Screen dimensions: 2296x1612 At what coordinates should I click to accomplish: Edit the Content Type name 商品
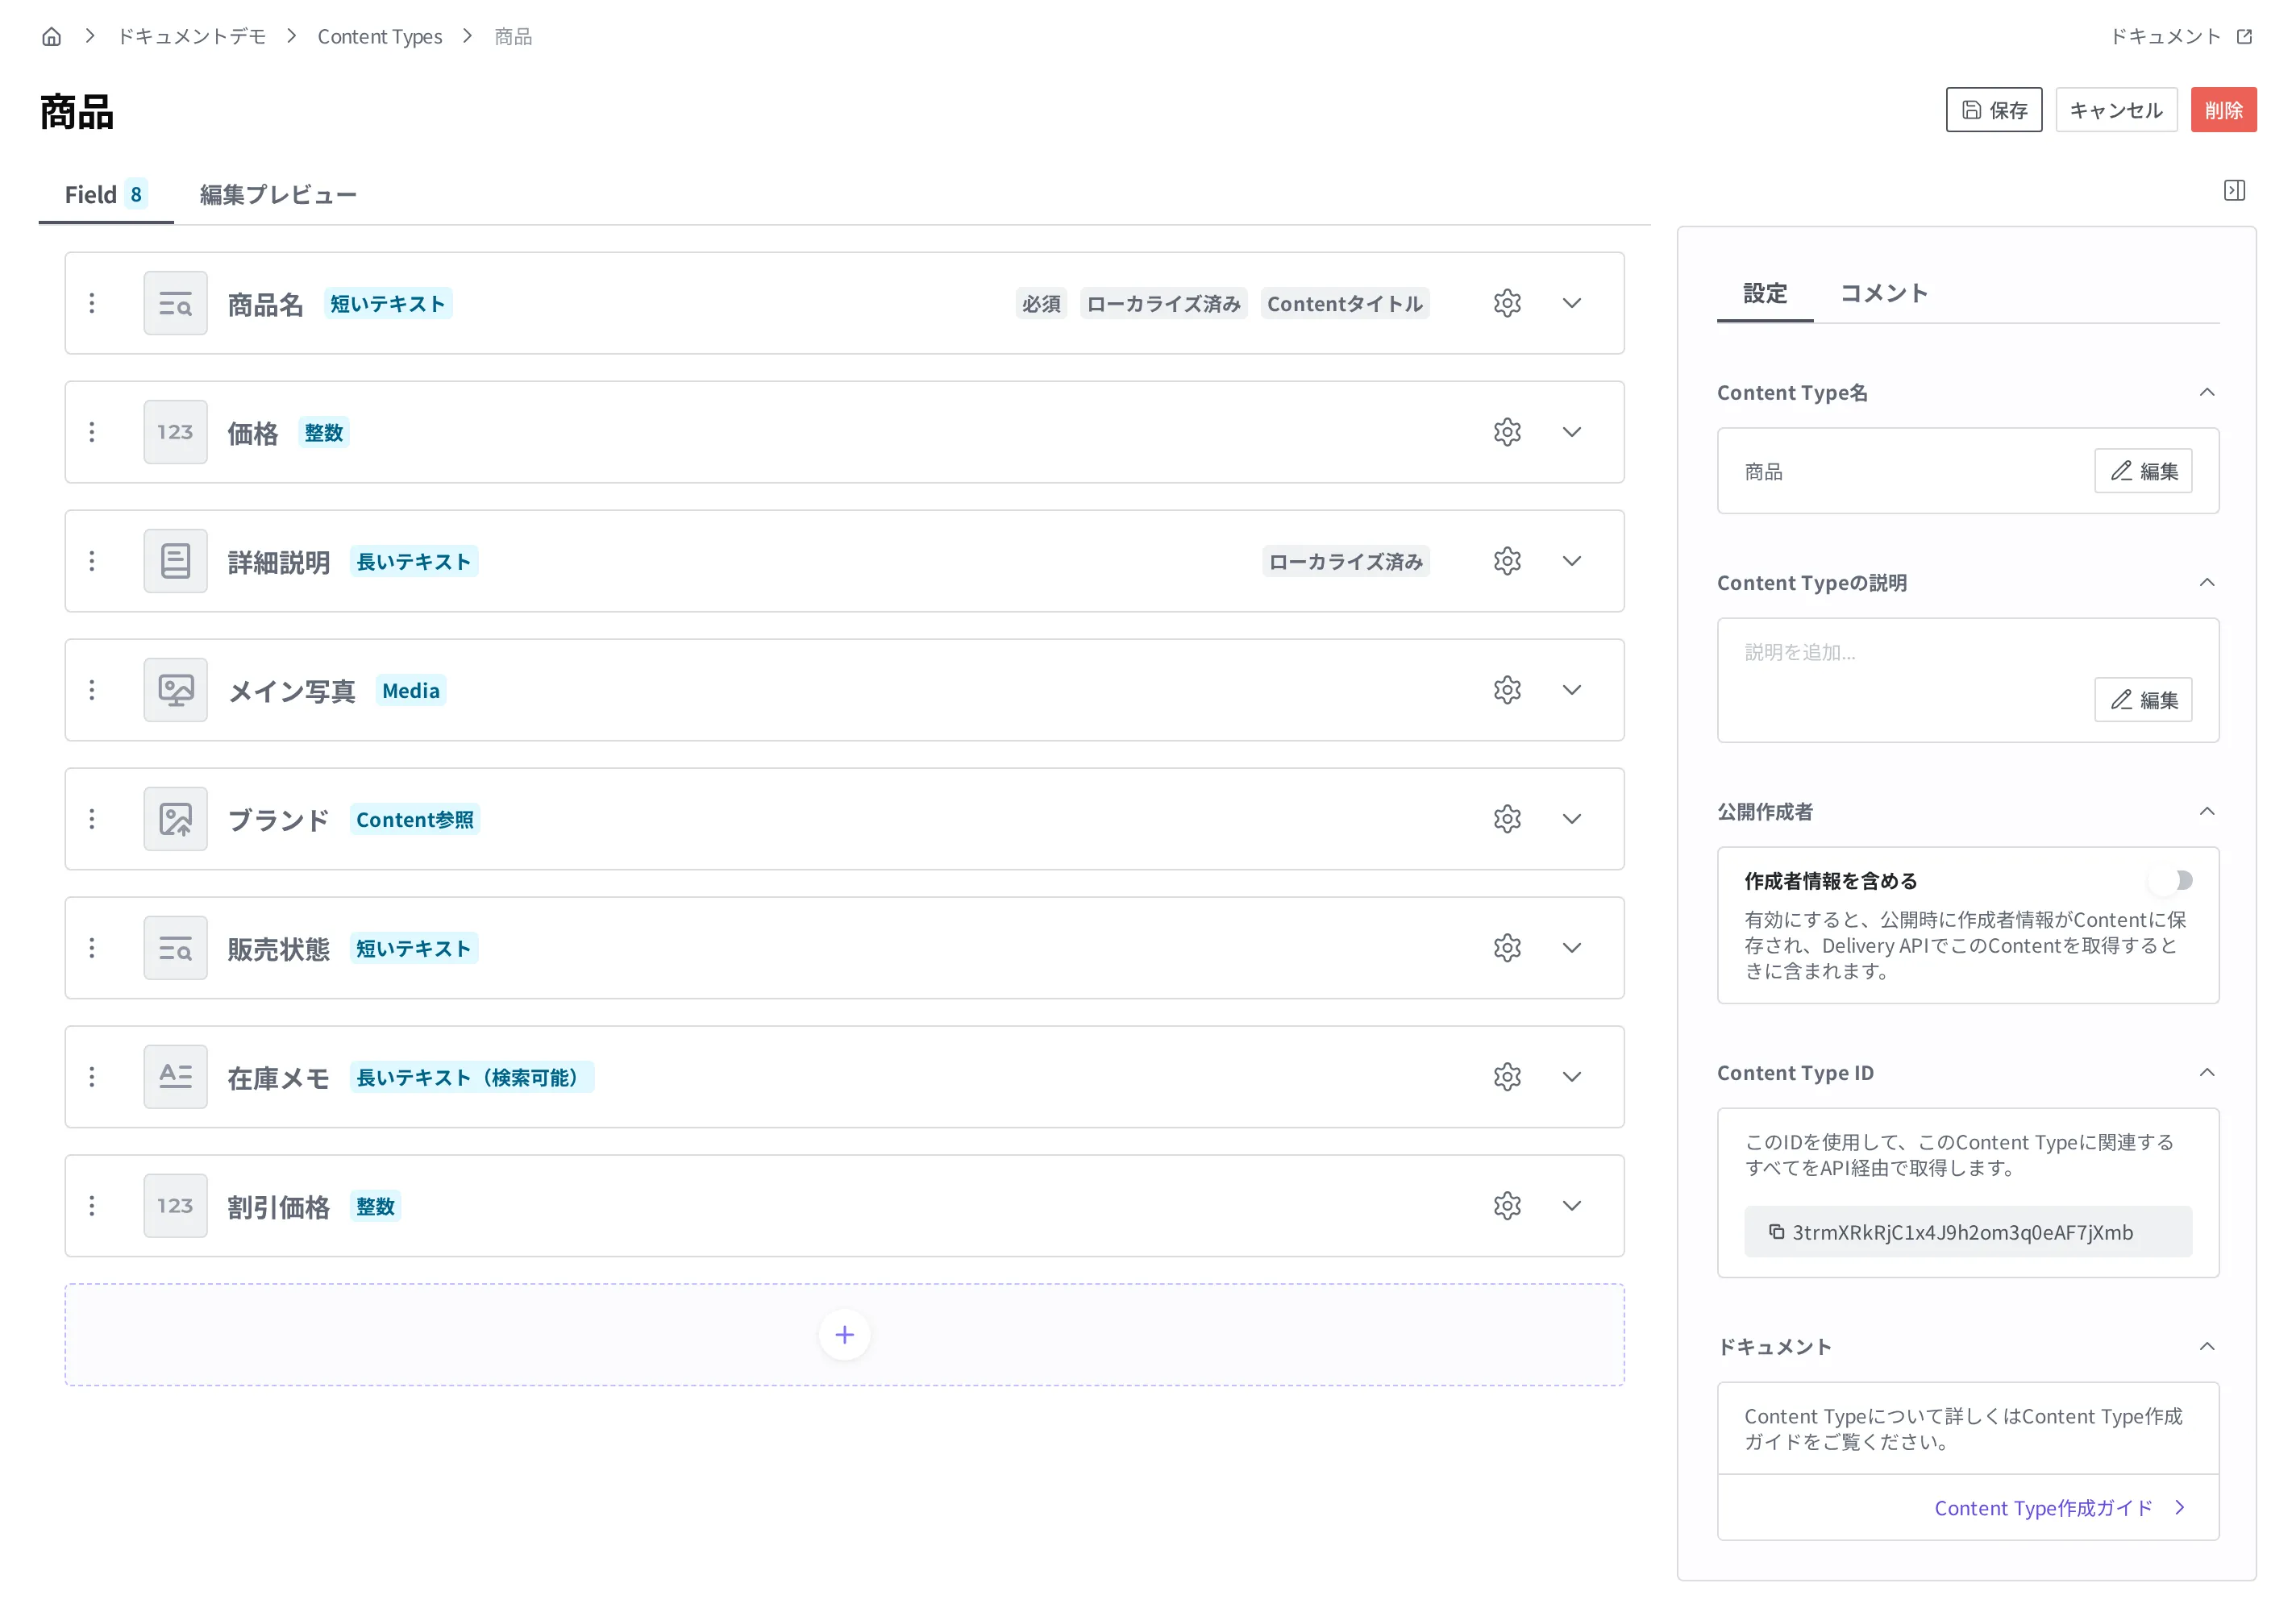tap(2143, 471)
